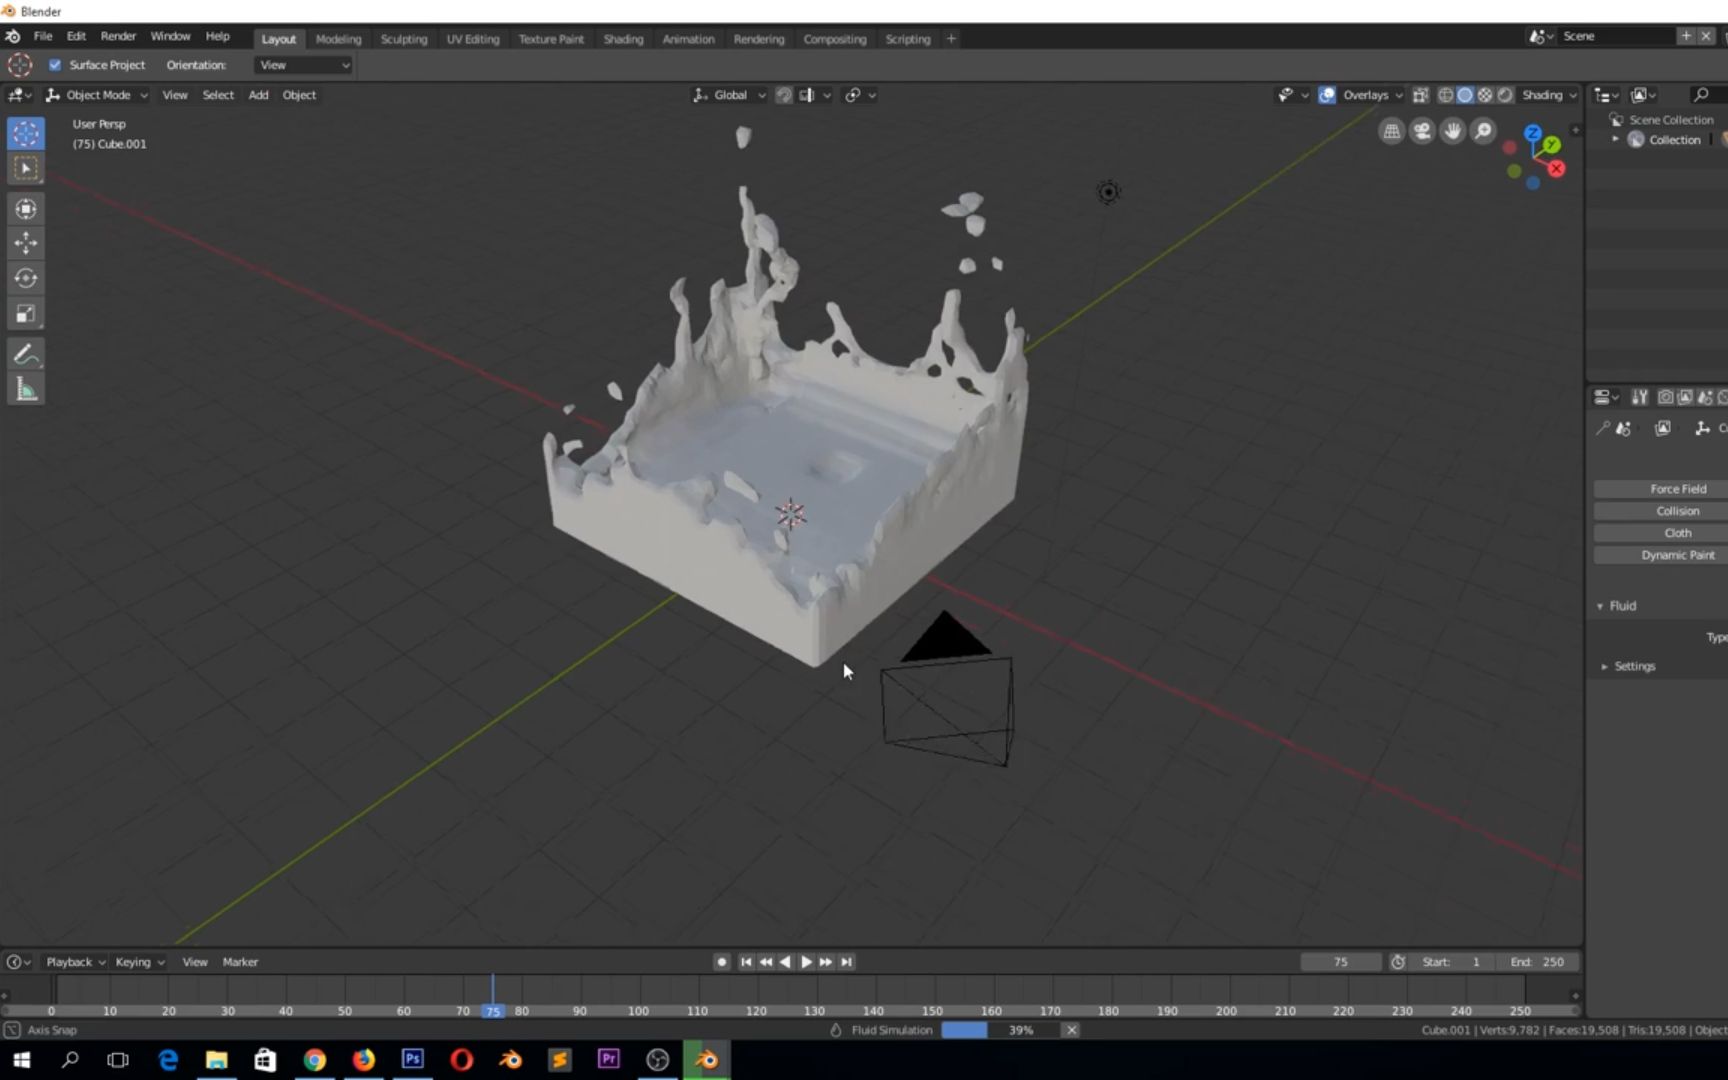The width and height of the screenshot is (1728, 1080).
Task: Activate the Rotate tool
Action: [25, 277]
